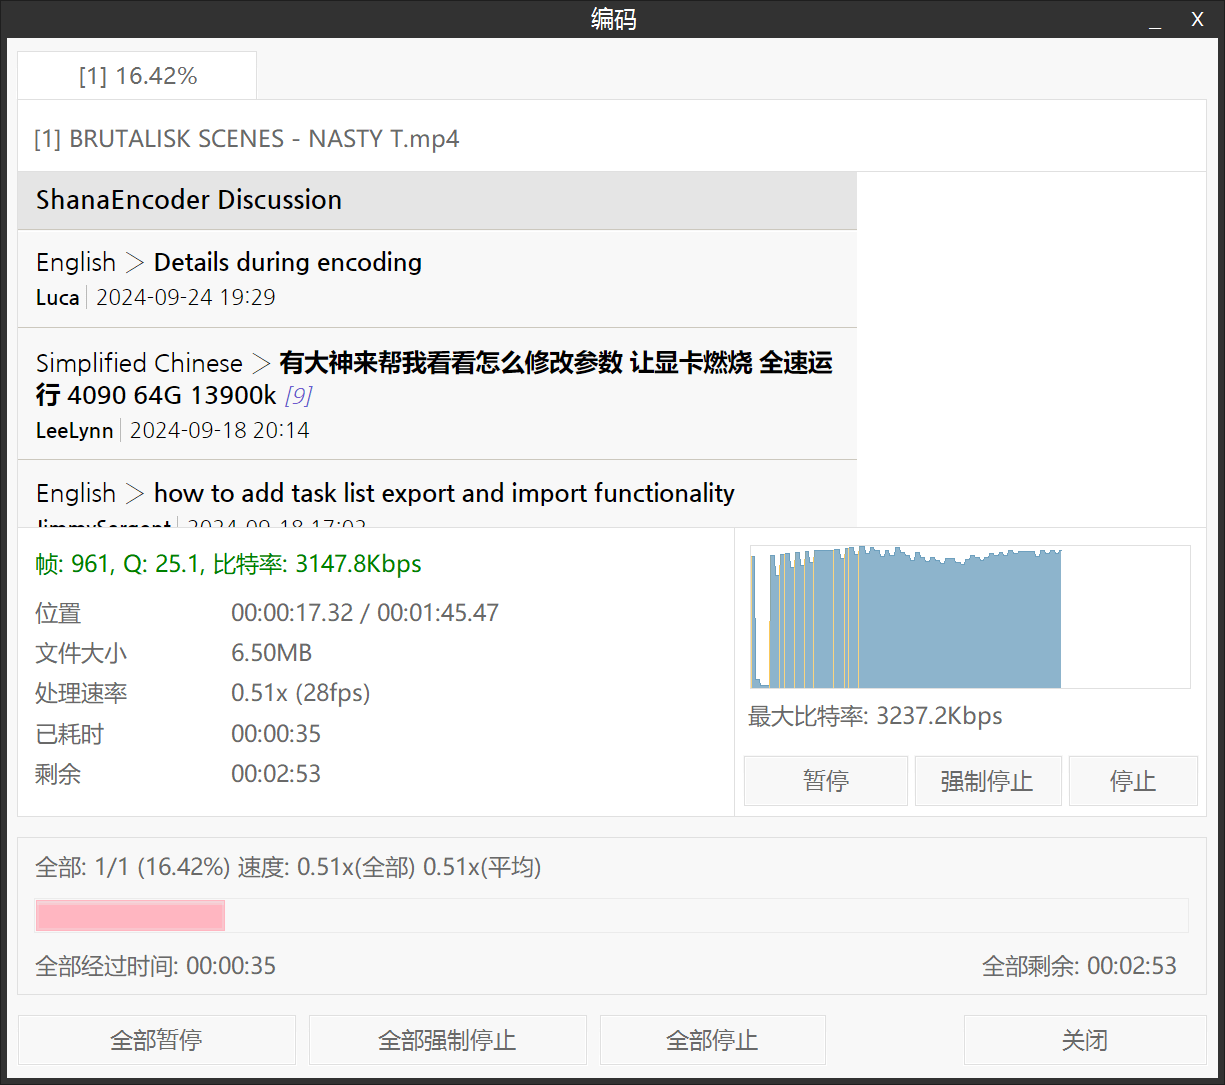Viewport: 1225px width, 1085px height.
Task: Click the file size value 6.50MB
Action: point(272,653)
